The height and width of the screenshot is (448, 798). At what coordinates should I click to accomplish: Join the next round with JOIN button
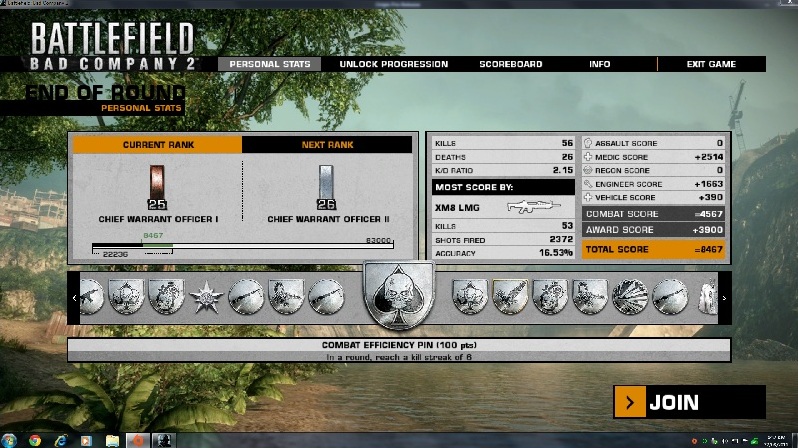tap(689, 402)
